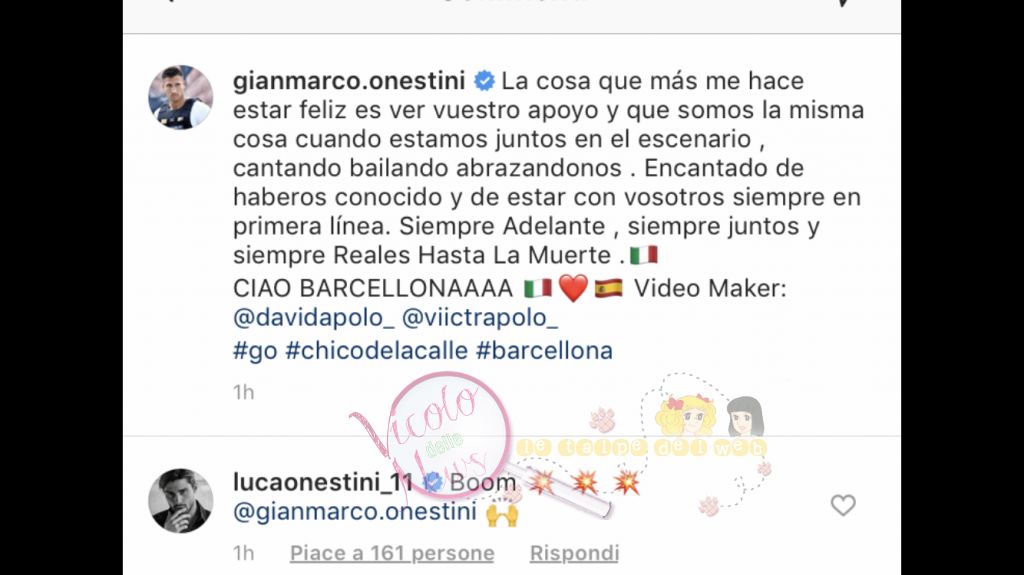Click the 1h timestamp under the caption
The image size is (1024, 575).
pos(244,392)
